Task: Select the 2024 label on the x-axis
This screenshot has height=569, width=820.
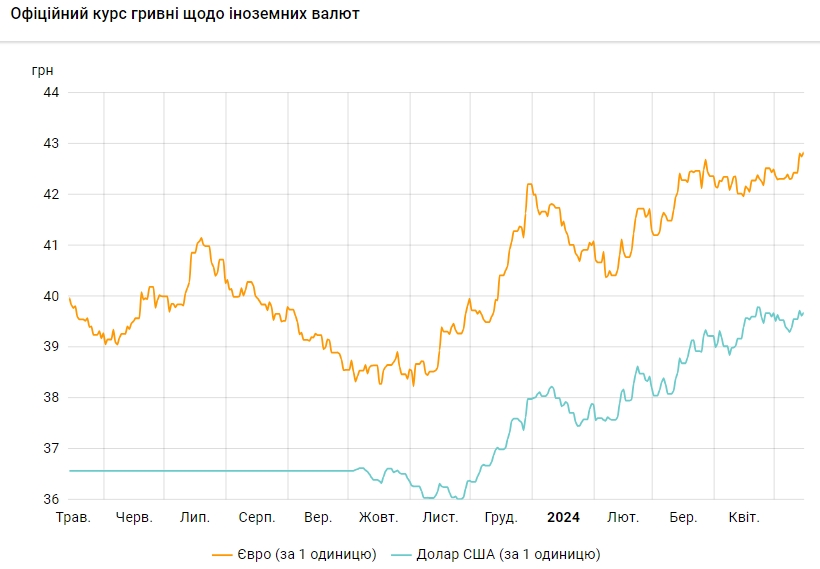Action: click(x=563, y=517)
